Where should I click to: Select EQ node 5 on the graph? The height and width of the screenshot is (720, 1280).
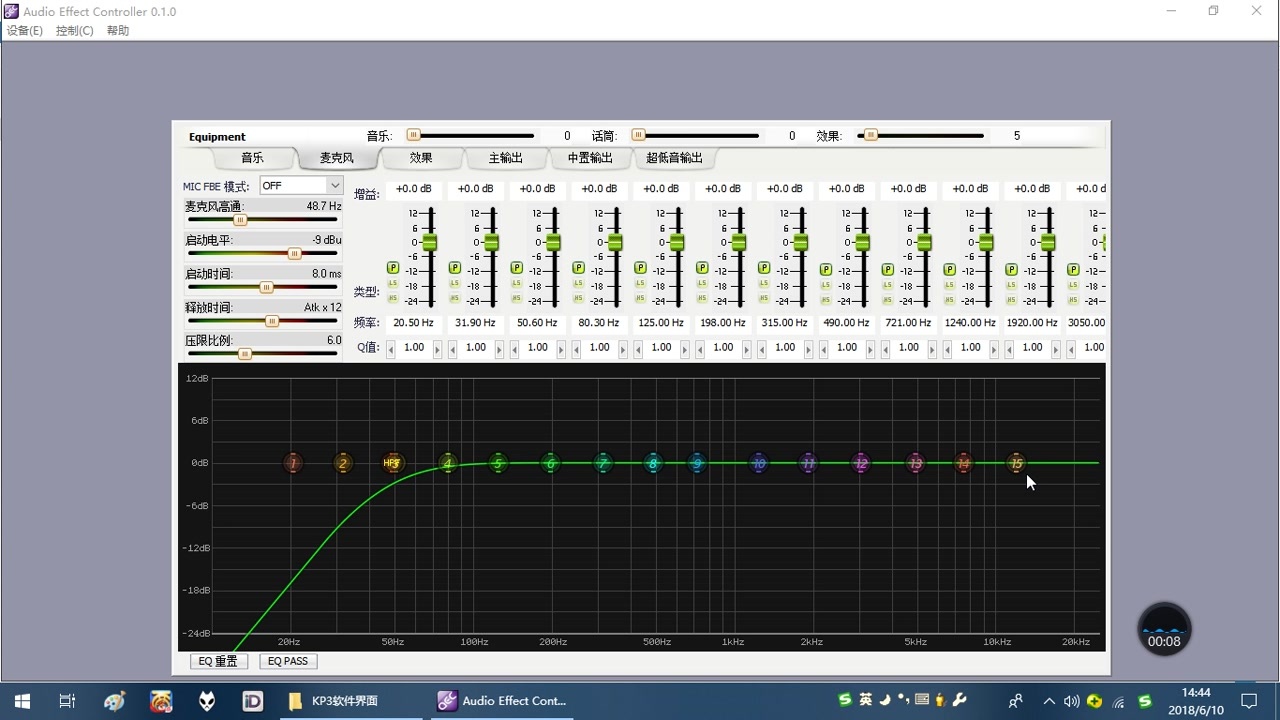pos(497,463)
